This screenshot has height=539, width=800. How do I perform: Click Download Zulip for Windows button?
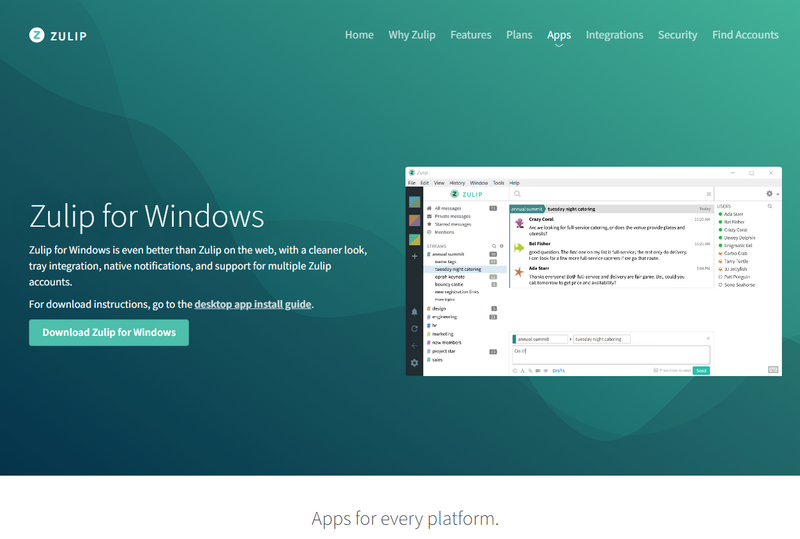[109, 332]
